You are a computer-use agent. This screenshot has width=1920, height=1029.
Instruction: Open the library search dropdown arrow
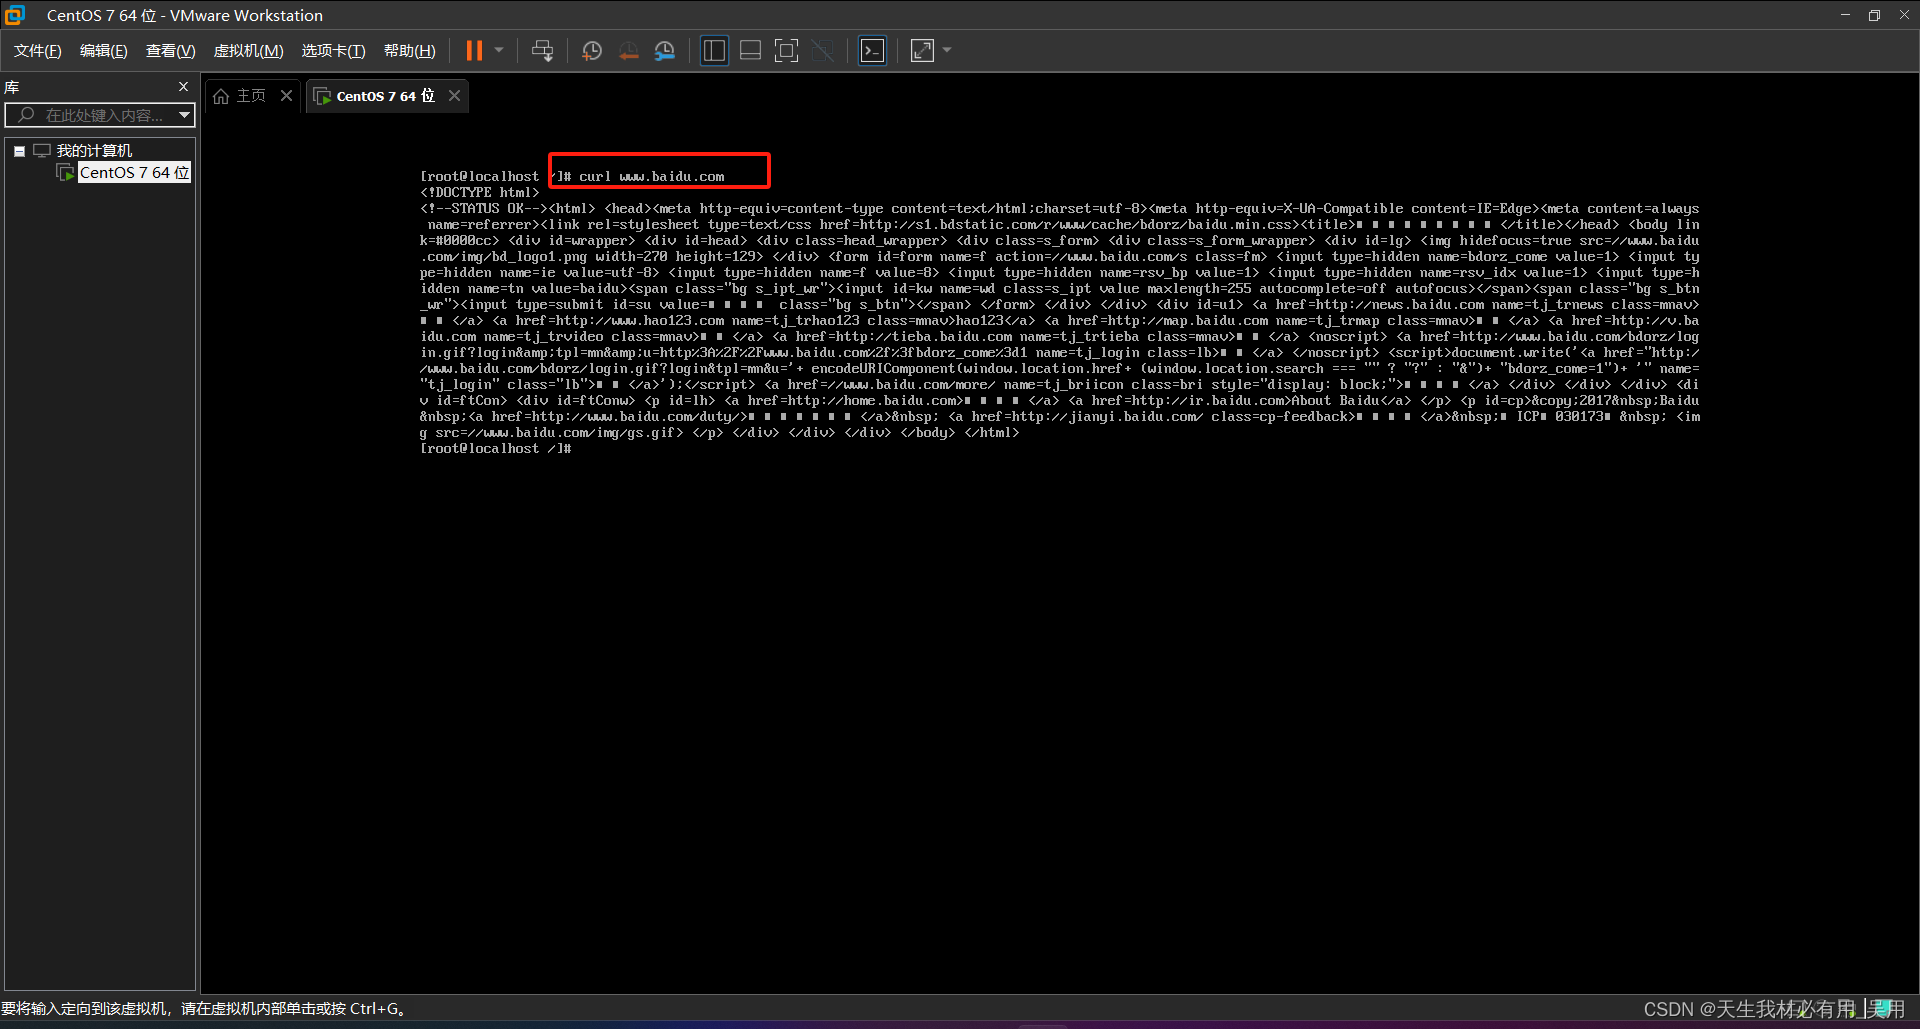(184, 115)
